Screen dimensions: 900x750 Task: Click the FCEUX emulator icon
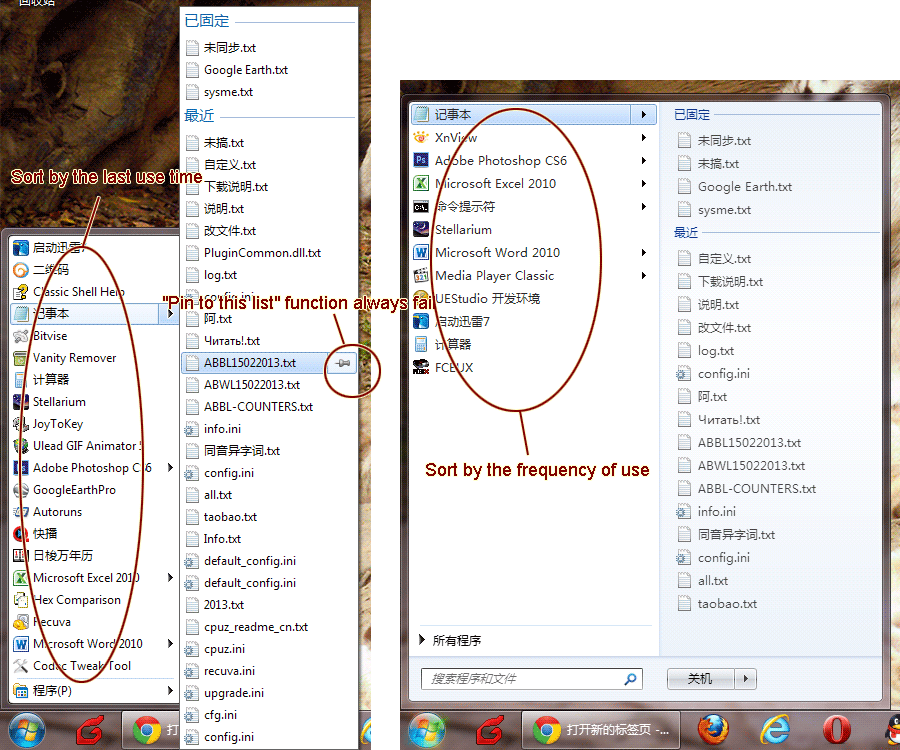421,367
